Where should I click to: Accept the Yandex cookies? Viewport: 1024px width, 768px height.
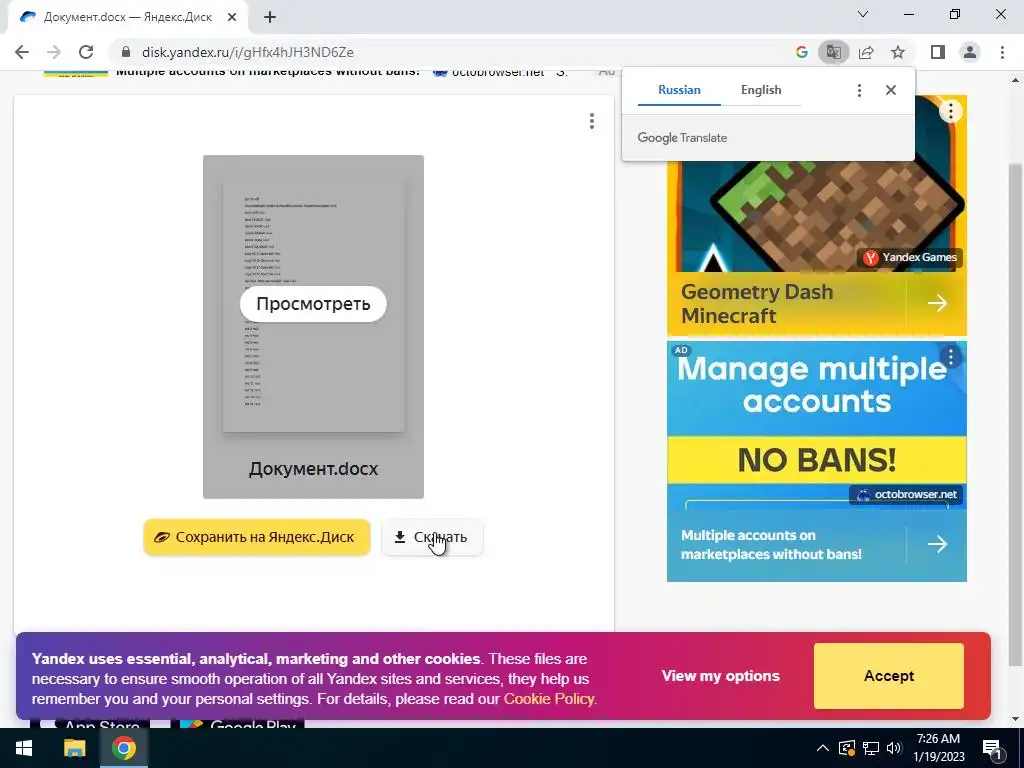click(x=889, y=676)
